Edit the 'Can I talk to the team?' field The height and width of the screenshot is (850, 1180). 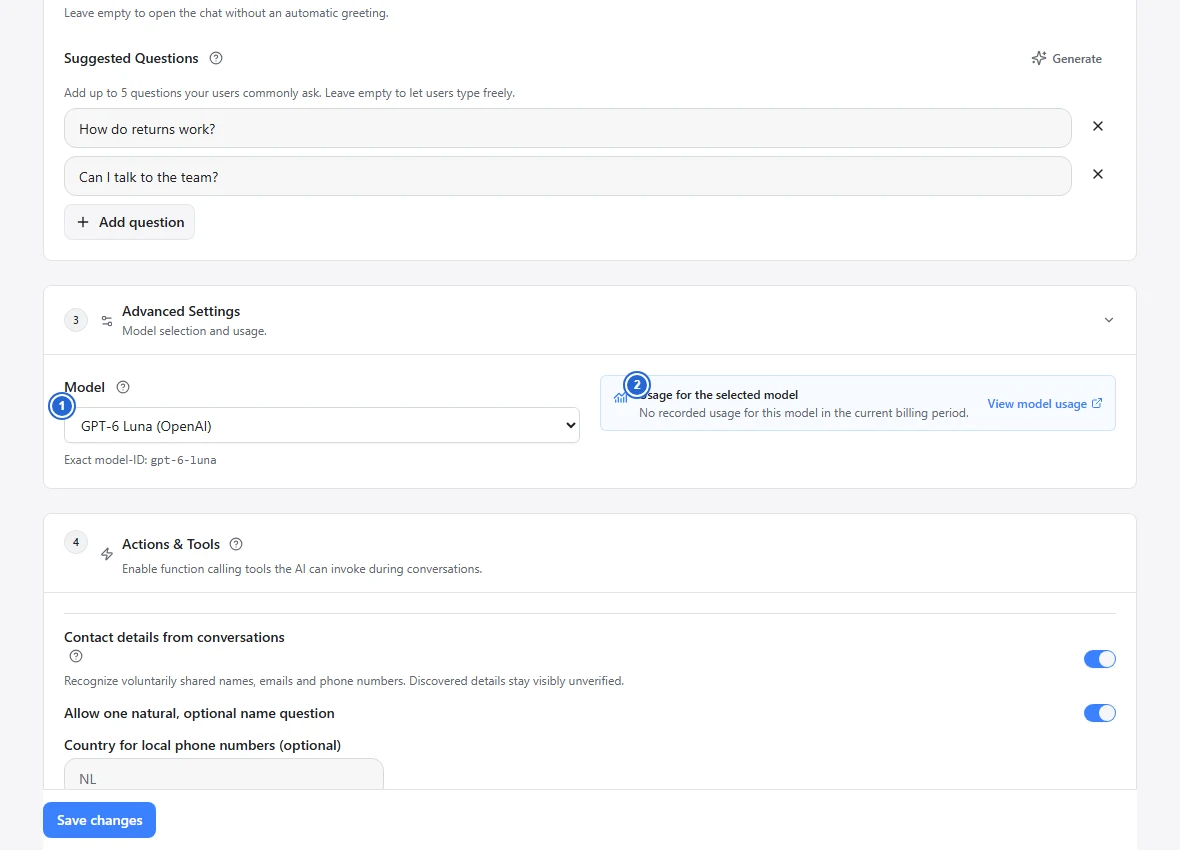point(567,177)
